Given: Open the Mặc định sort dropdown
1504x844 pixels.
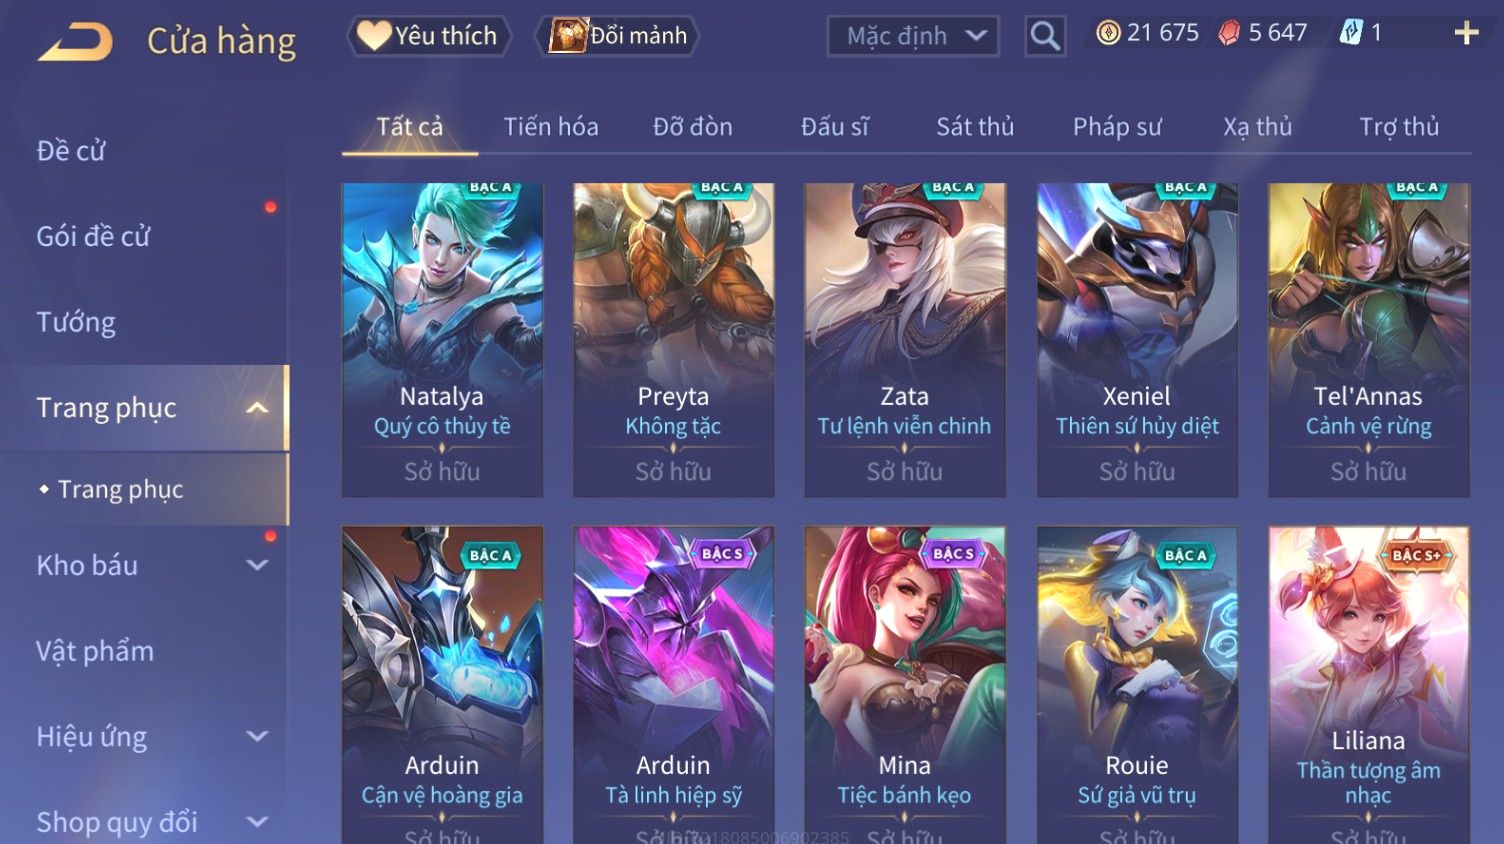Looking at the screenshot, I should pyautogui.click(x=913, y=36).
